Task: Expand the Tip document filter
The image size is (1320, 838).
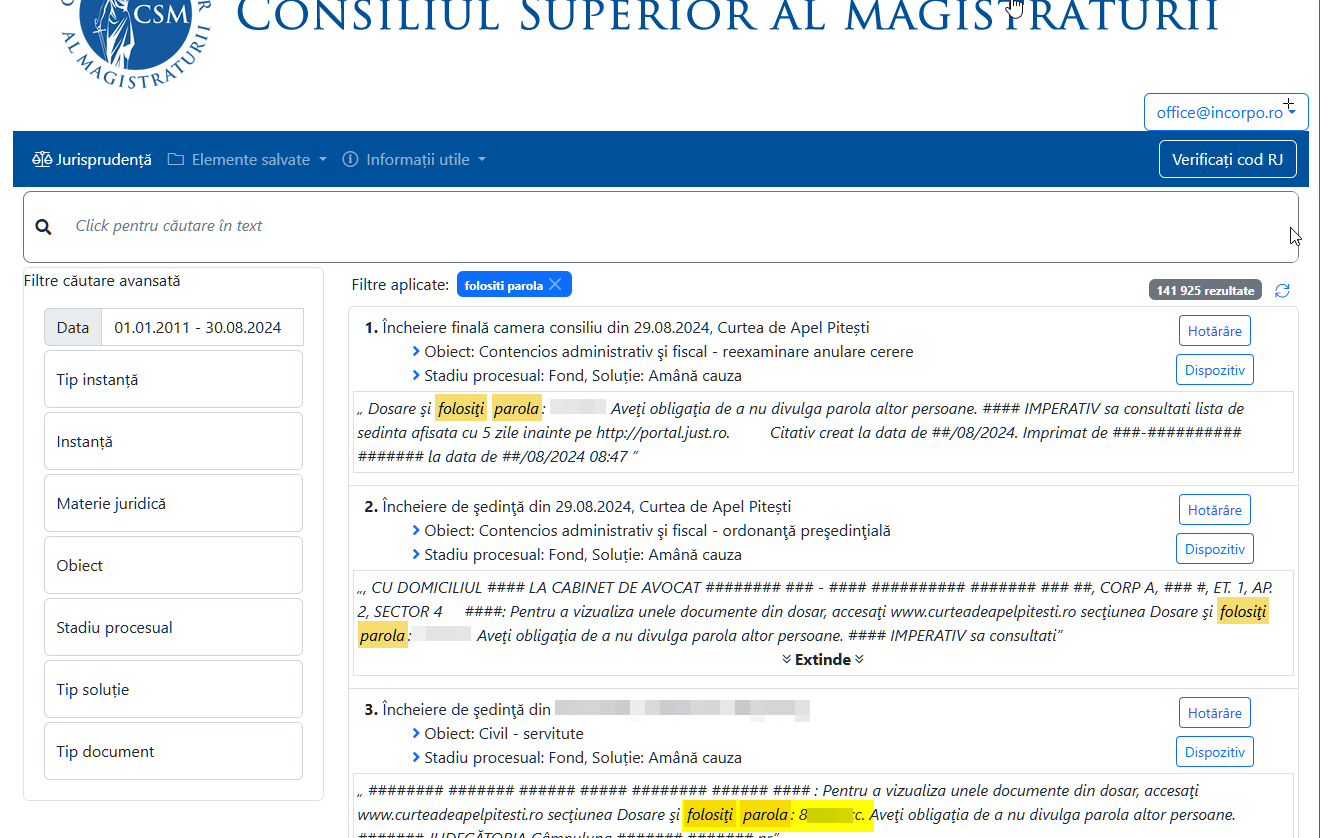Action: click(173, 752)
